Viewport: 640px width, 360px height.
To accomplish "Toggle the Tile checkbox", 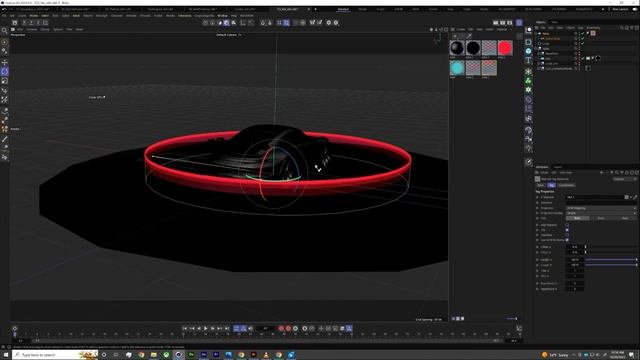I will click(567, 230).
